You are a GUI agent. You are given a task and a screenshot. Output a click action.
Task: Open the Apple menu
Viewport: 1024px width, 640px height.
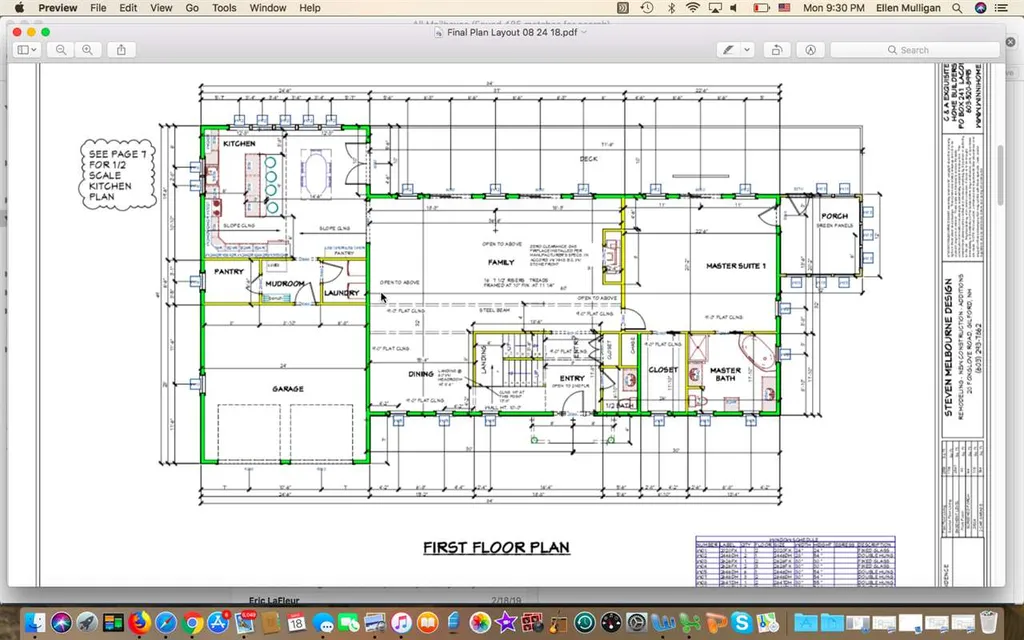(x=19, y=8)
